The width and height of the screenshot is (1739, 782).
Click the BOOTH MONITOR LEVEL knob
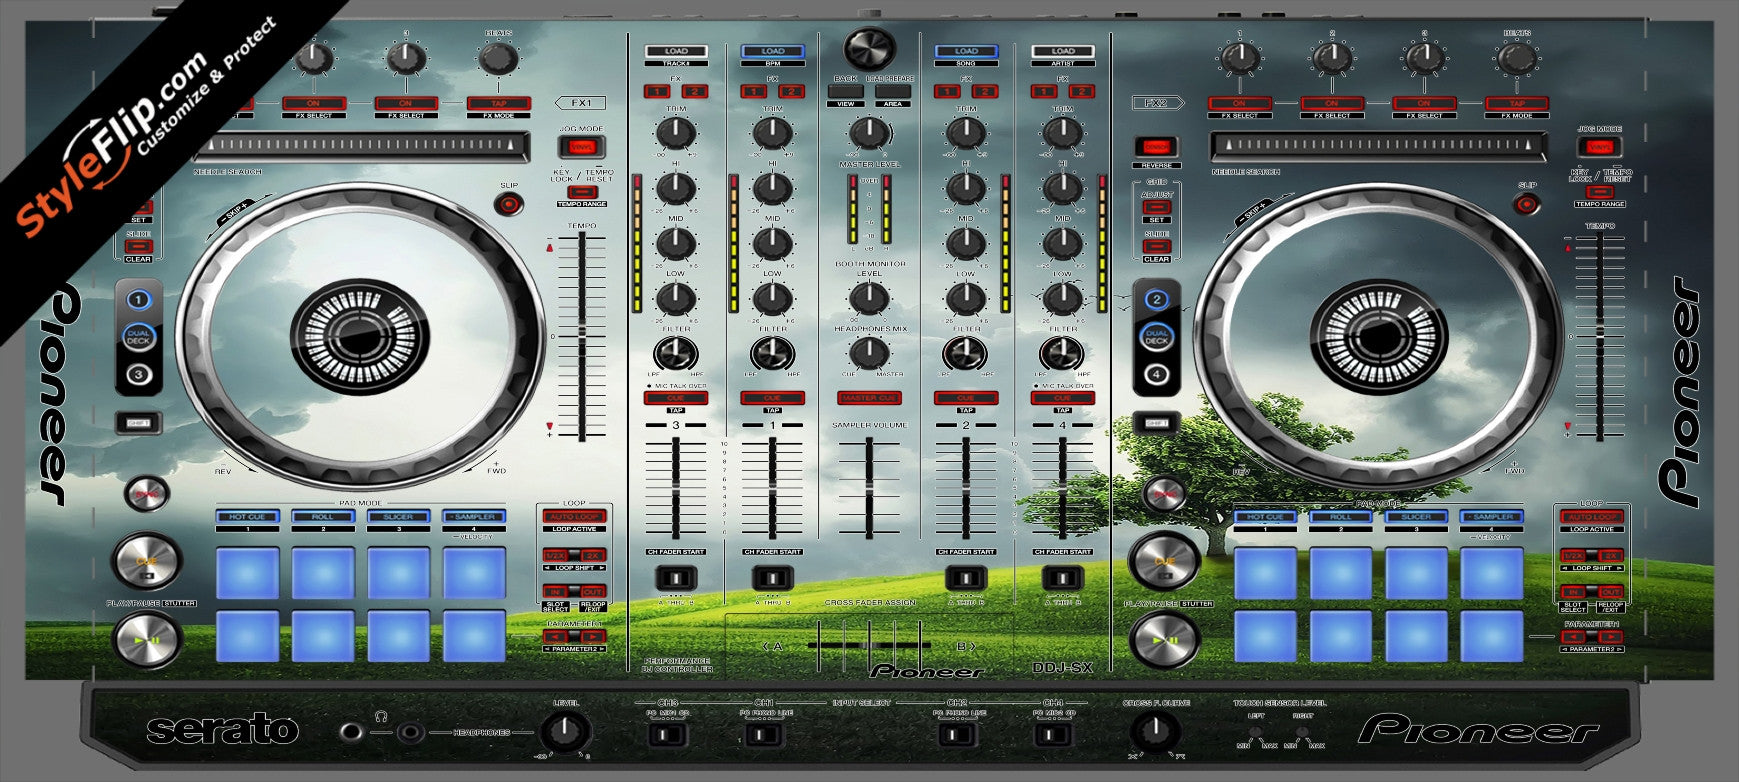pyautogui.click(x=869, y=298)
